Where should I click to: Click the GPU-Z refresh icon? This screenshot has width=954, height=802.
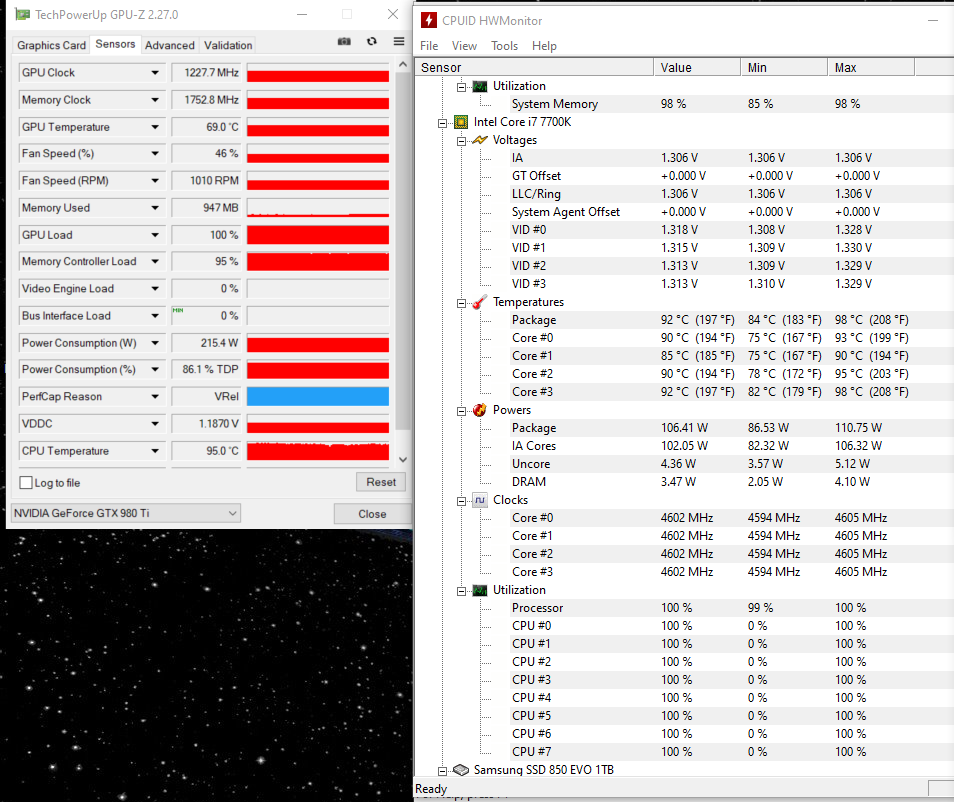pyautogui.click(x=372, y=41)
